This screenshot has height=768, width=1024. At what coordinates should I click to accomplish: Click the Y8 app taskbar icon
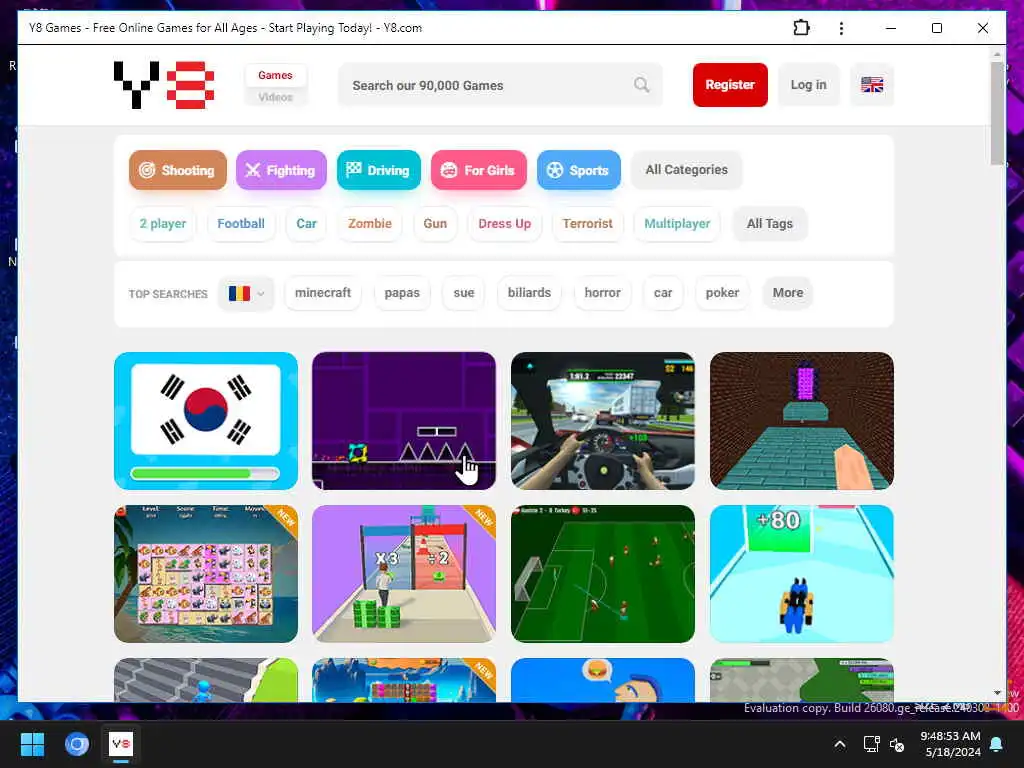[121, 744]
